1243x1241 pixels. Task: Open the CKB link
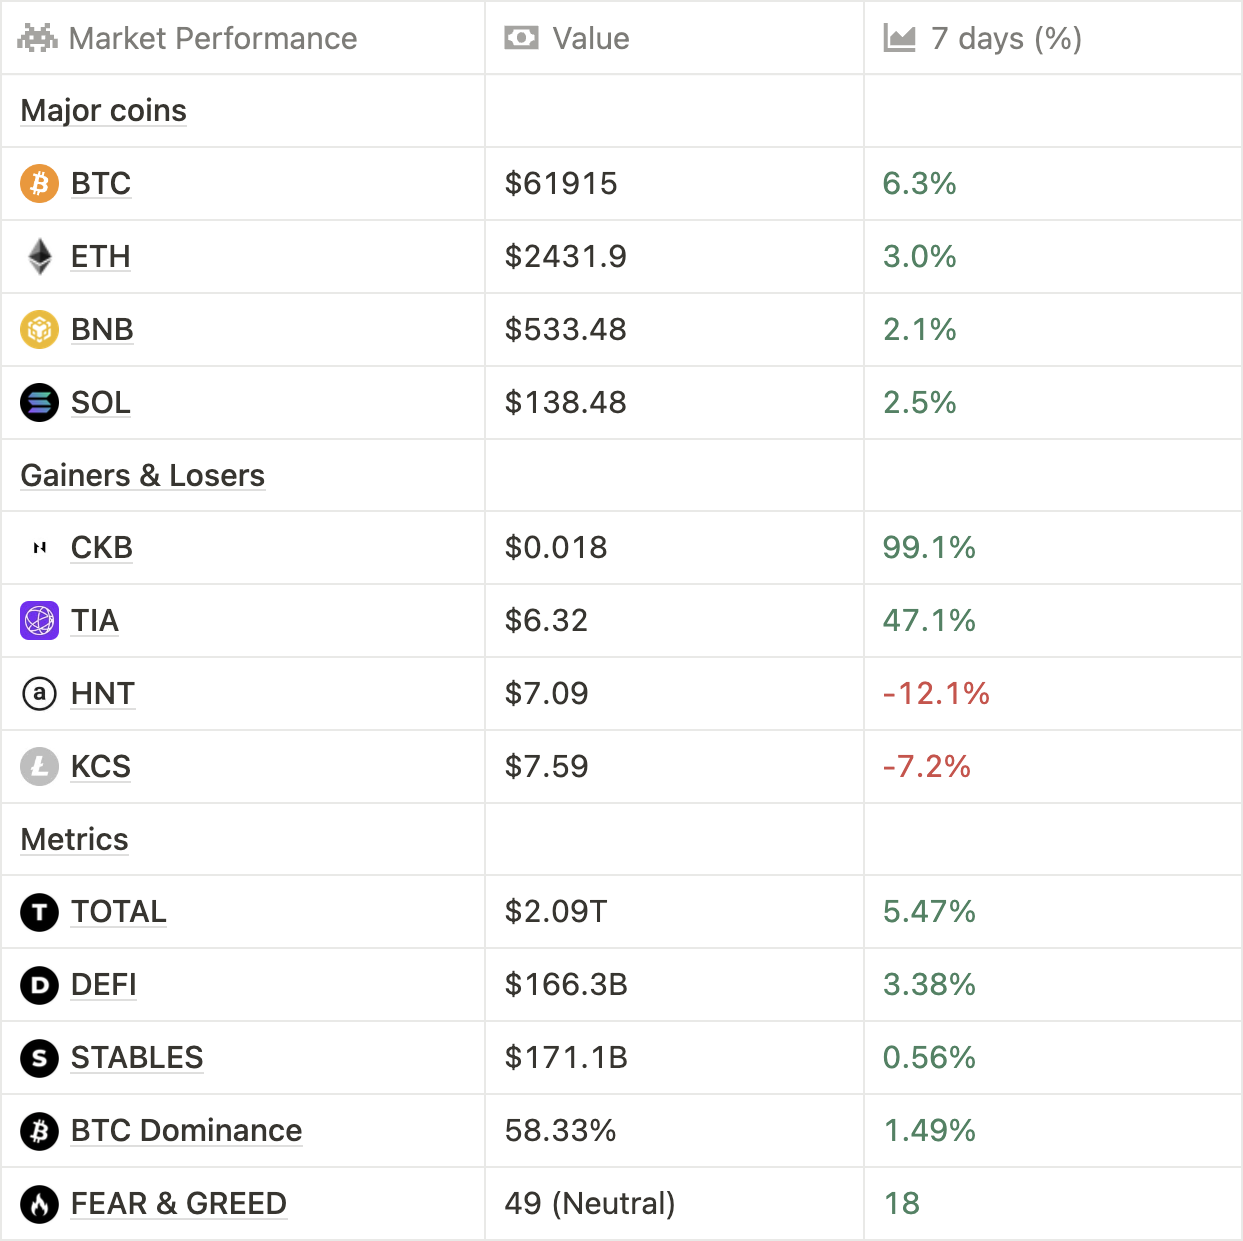[x=102, y=548]
